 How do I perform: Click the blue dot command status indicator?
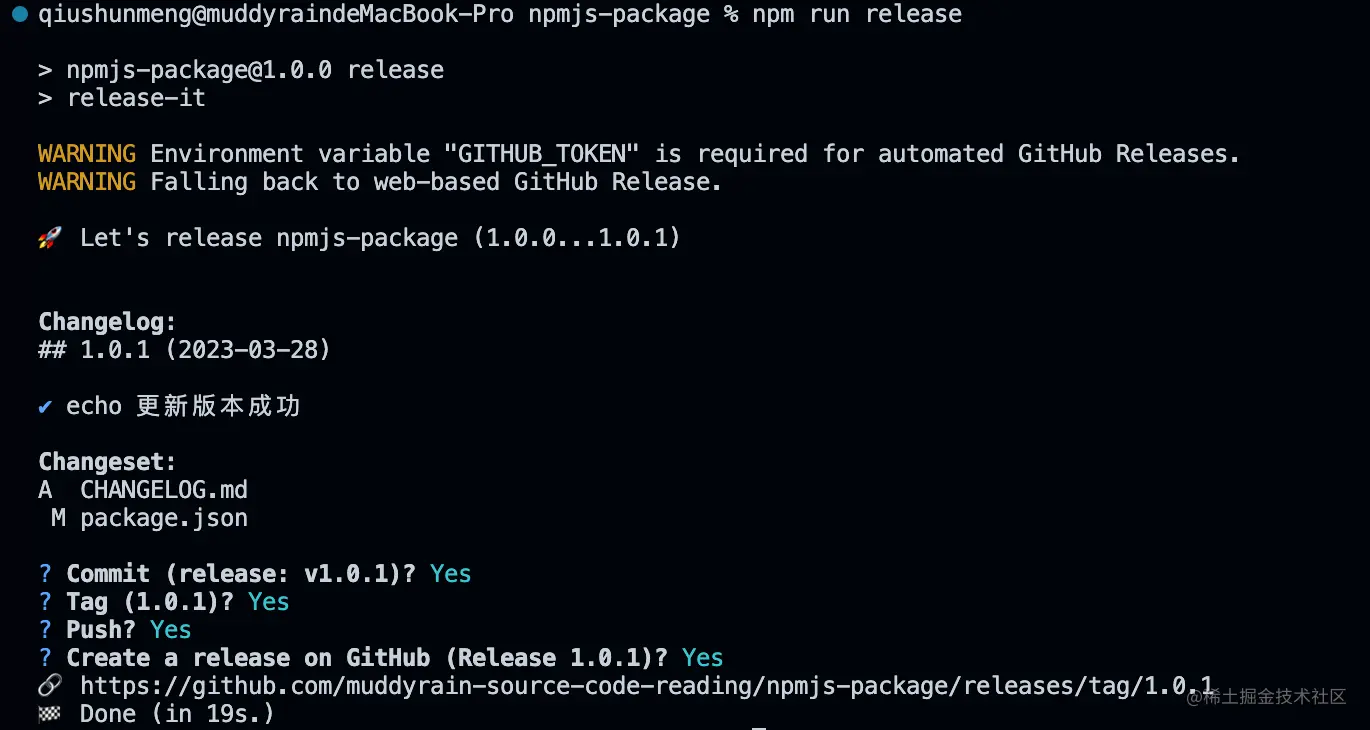(19, 15)
